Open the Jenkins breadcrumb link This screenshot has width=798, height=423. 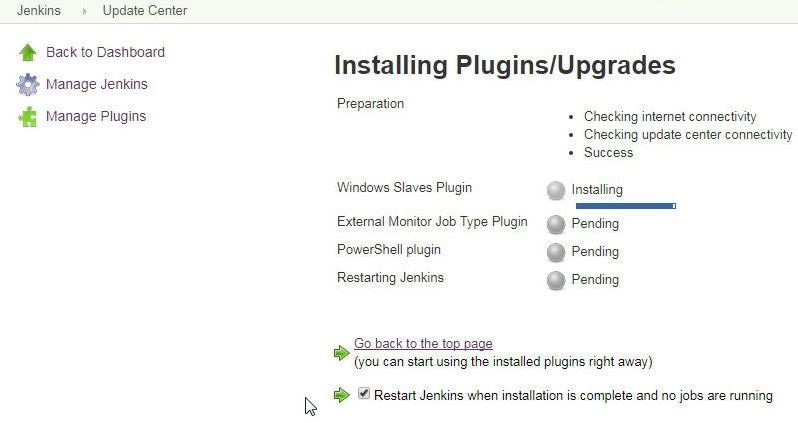39,11
